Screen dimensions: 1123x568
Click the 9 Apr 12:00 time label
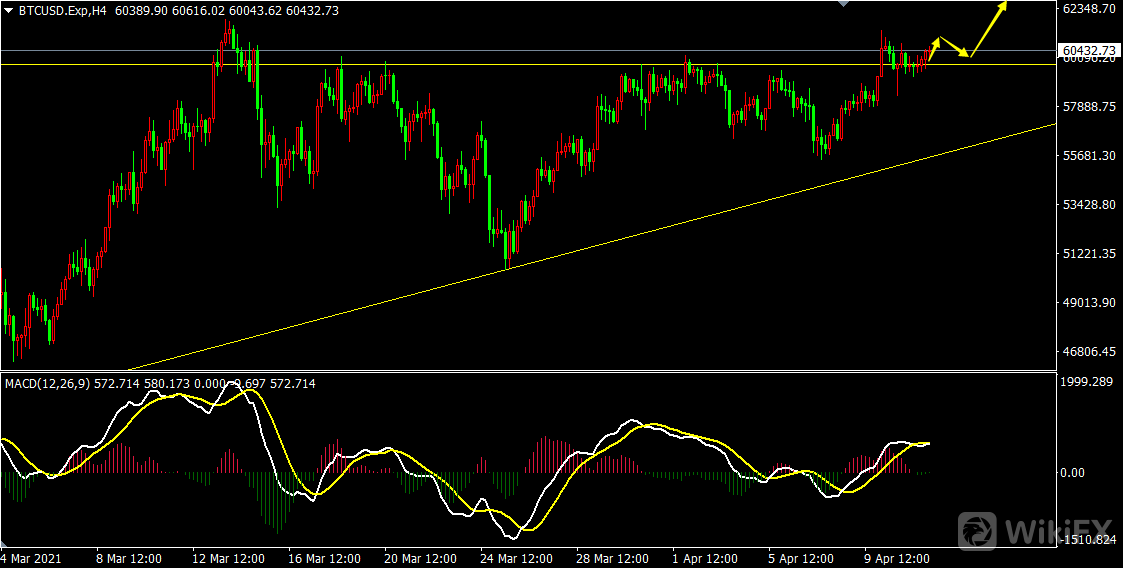click(x=895, y=558)
